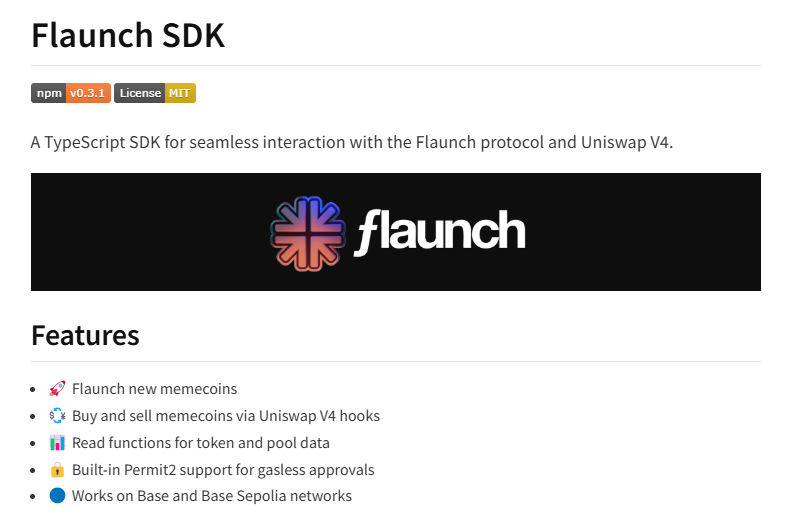The height and width of the screenshot is (523, 791).
Task: Click 'Read functions for token' list item
Action: [x=201, y=443]
